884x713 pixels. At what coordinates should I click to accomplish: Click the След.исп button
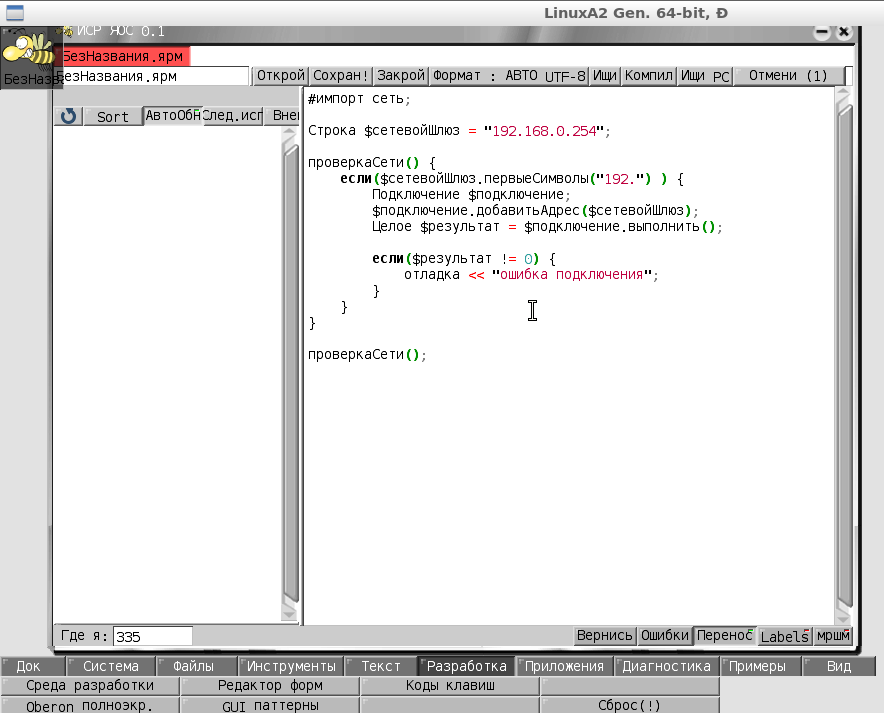232,116
